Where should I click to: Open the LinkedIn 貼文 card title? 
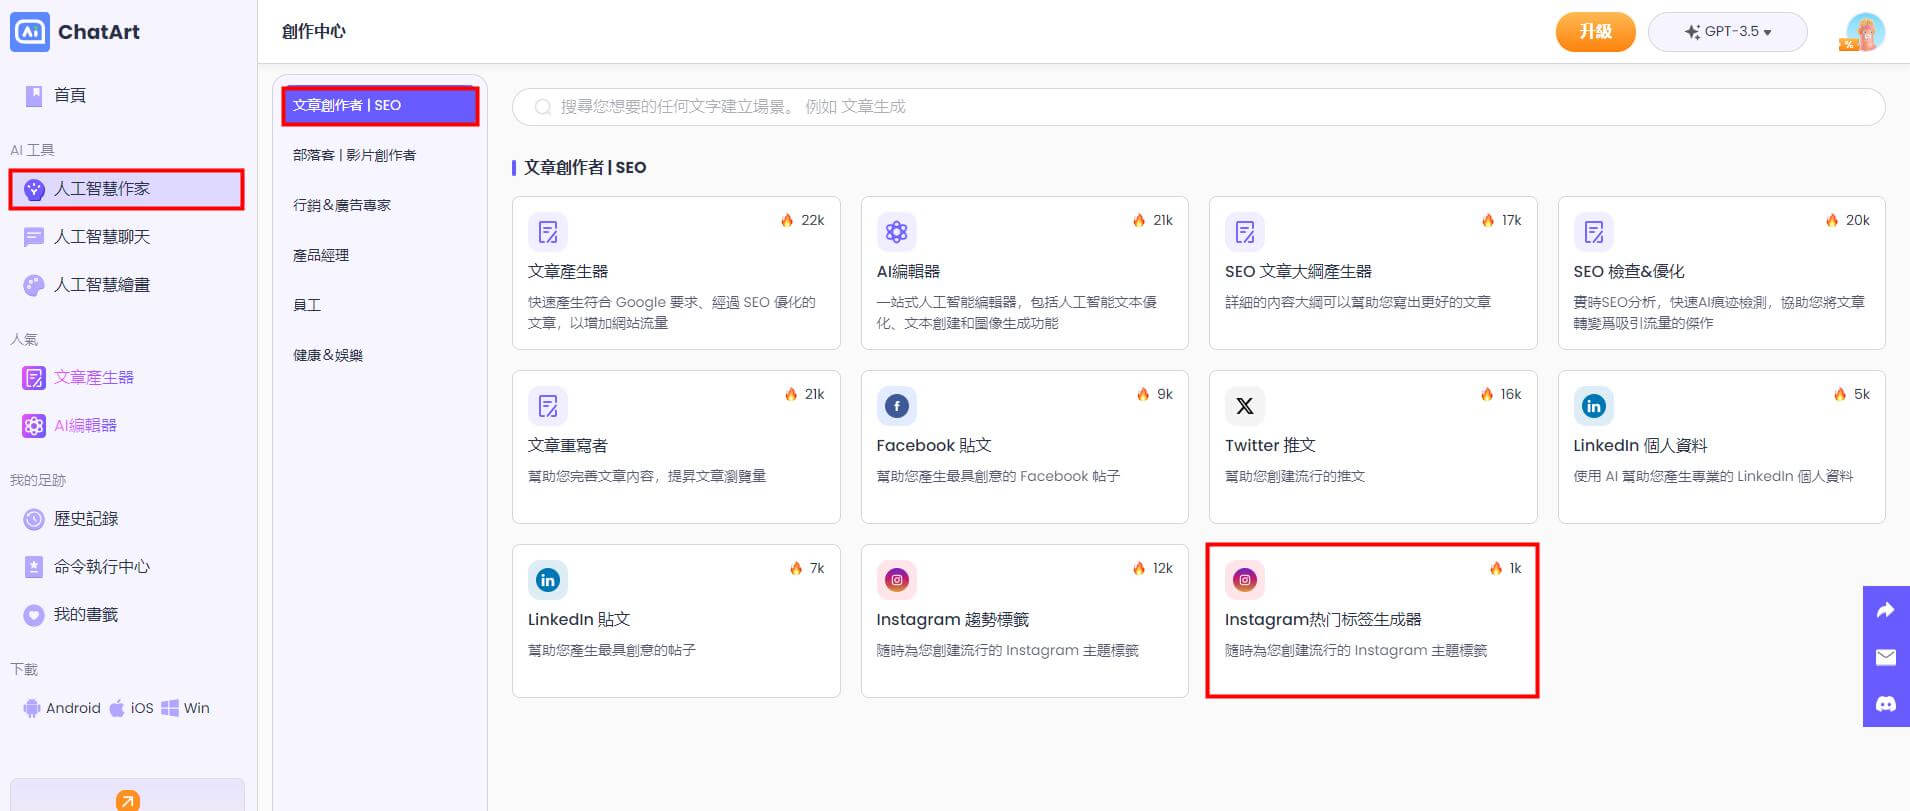[579, 620]
